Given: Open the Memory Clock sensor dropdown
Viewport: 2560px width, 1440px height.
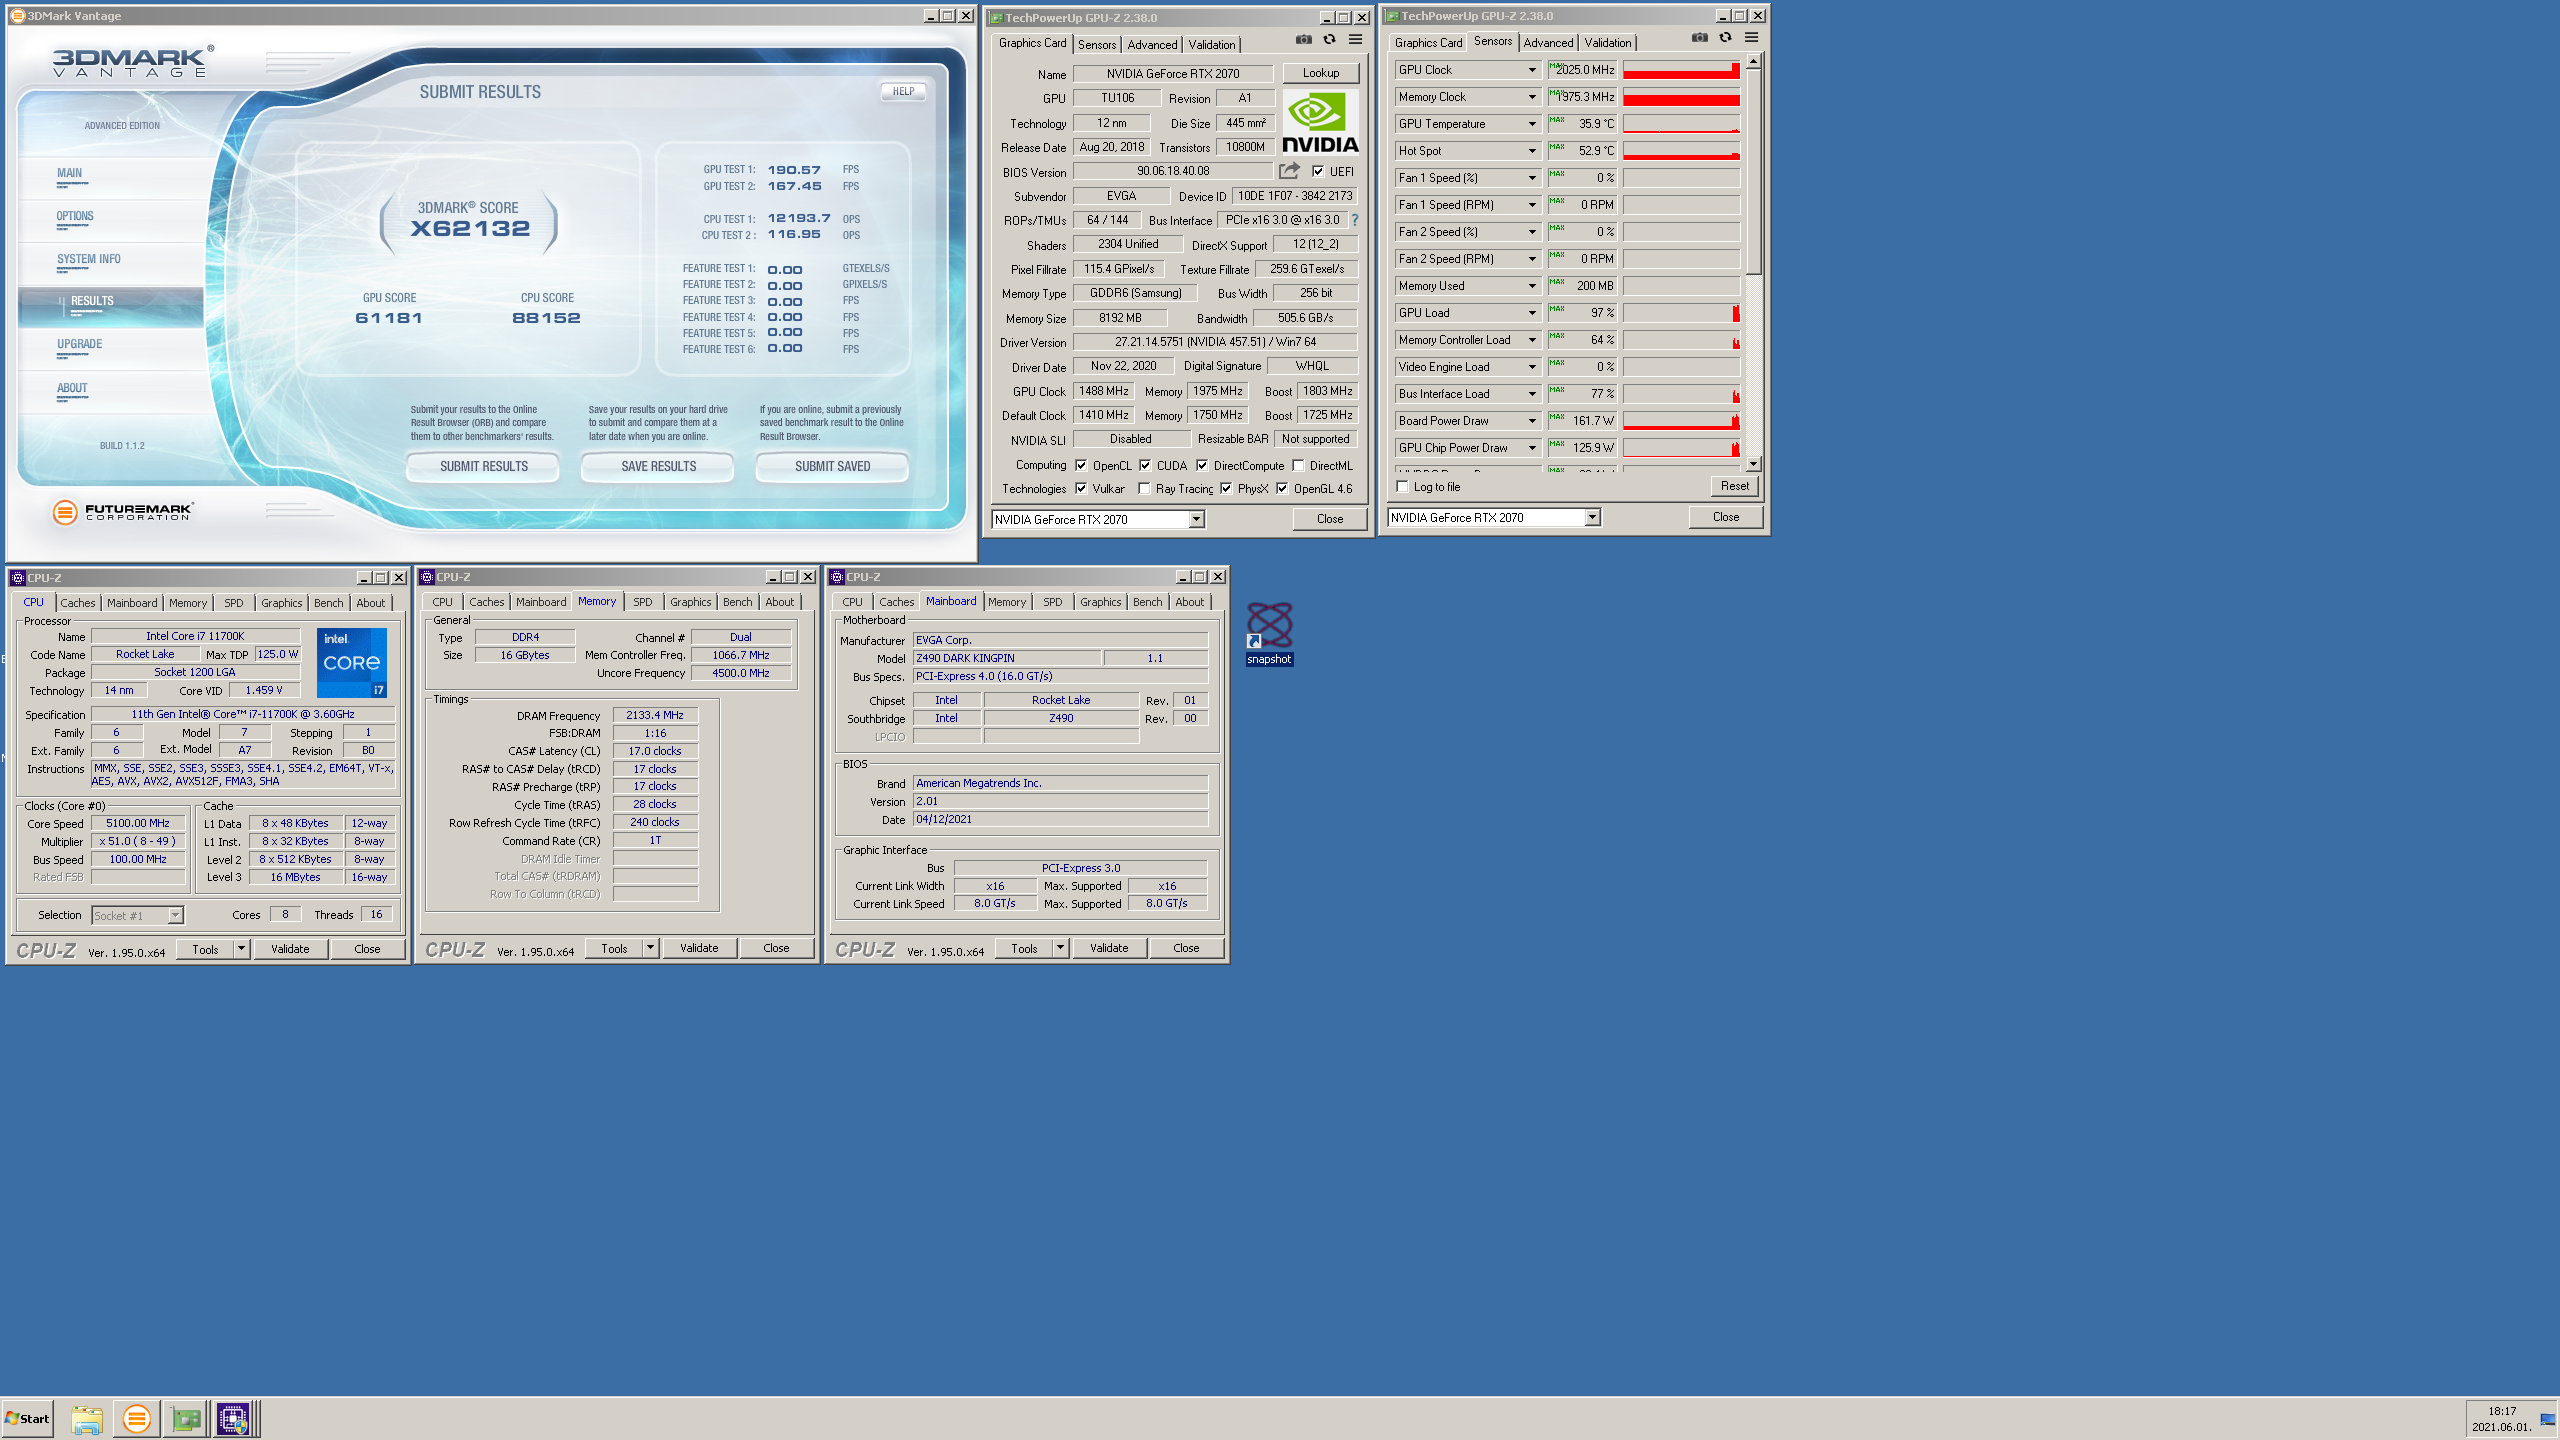Looking at the screenshot, I should click(x=1531, y=97).
